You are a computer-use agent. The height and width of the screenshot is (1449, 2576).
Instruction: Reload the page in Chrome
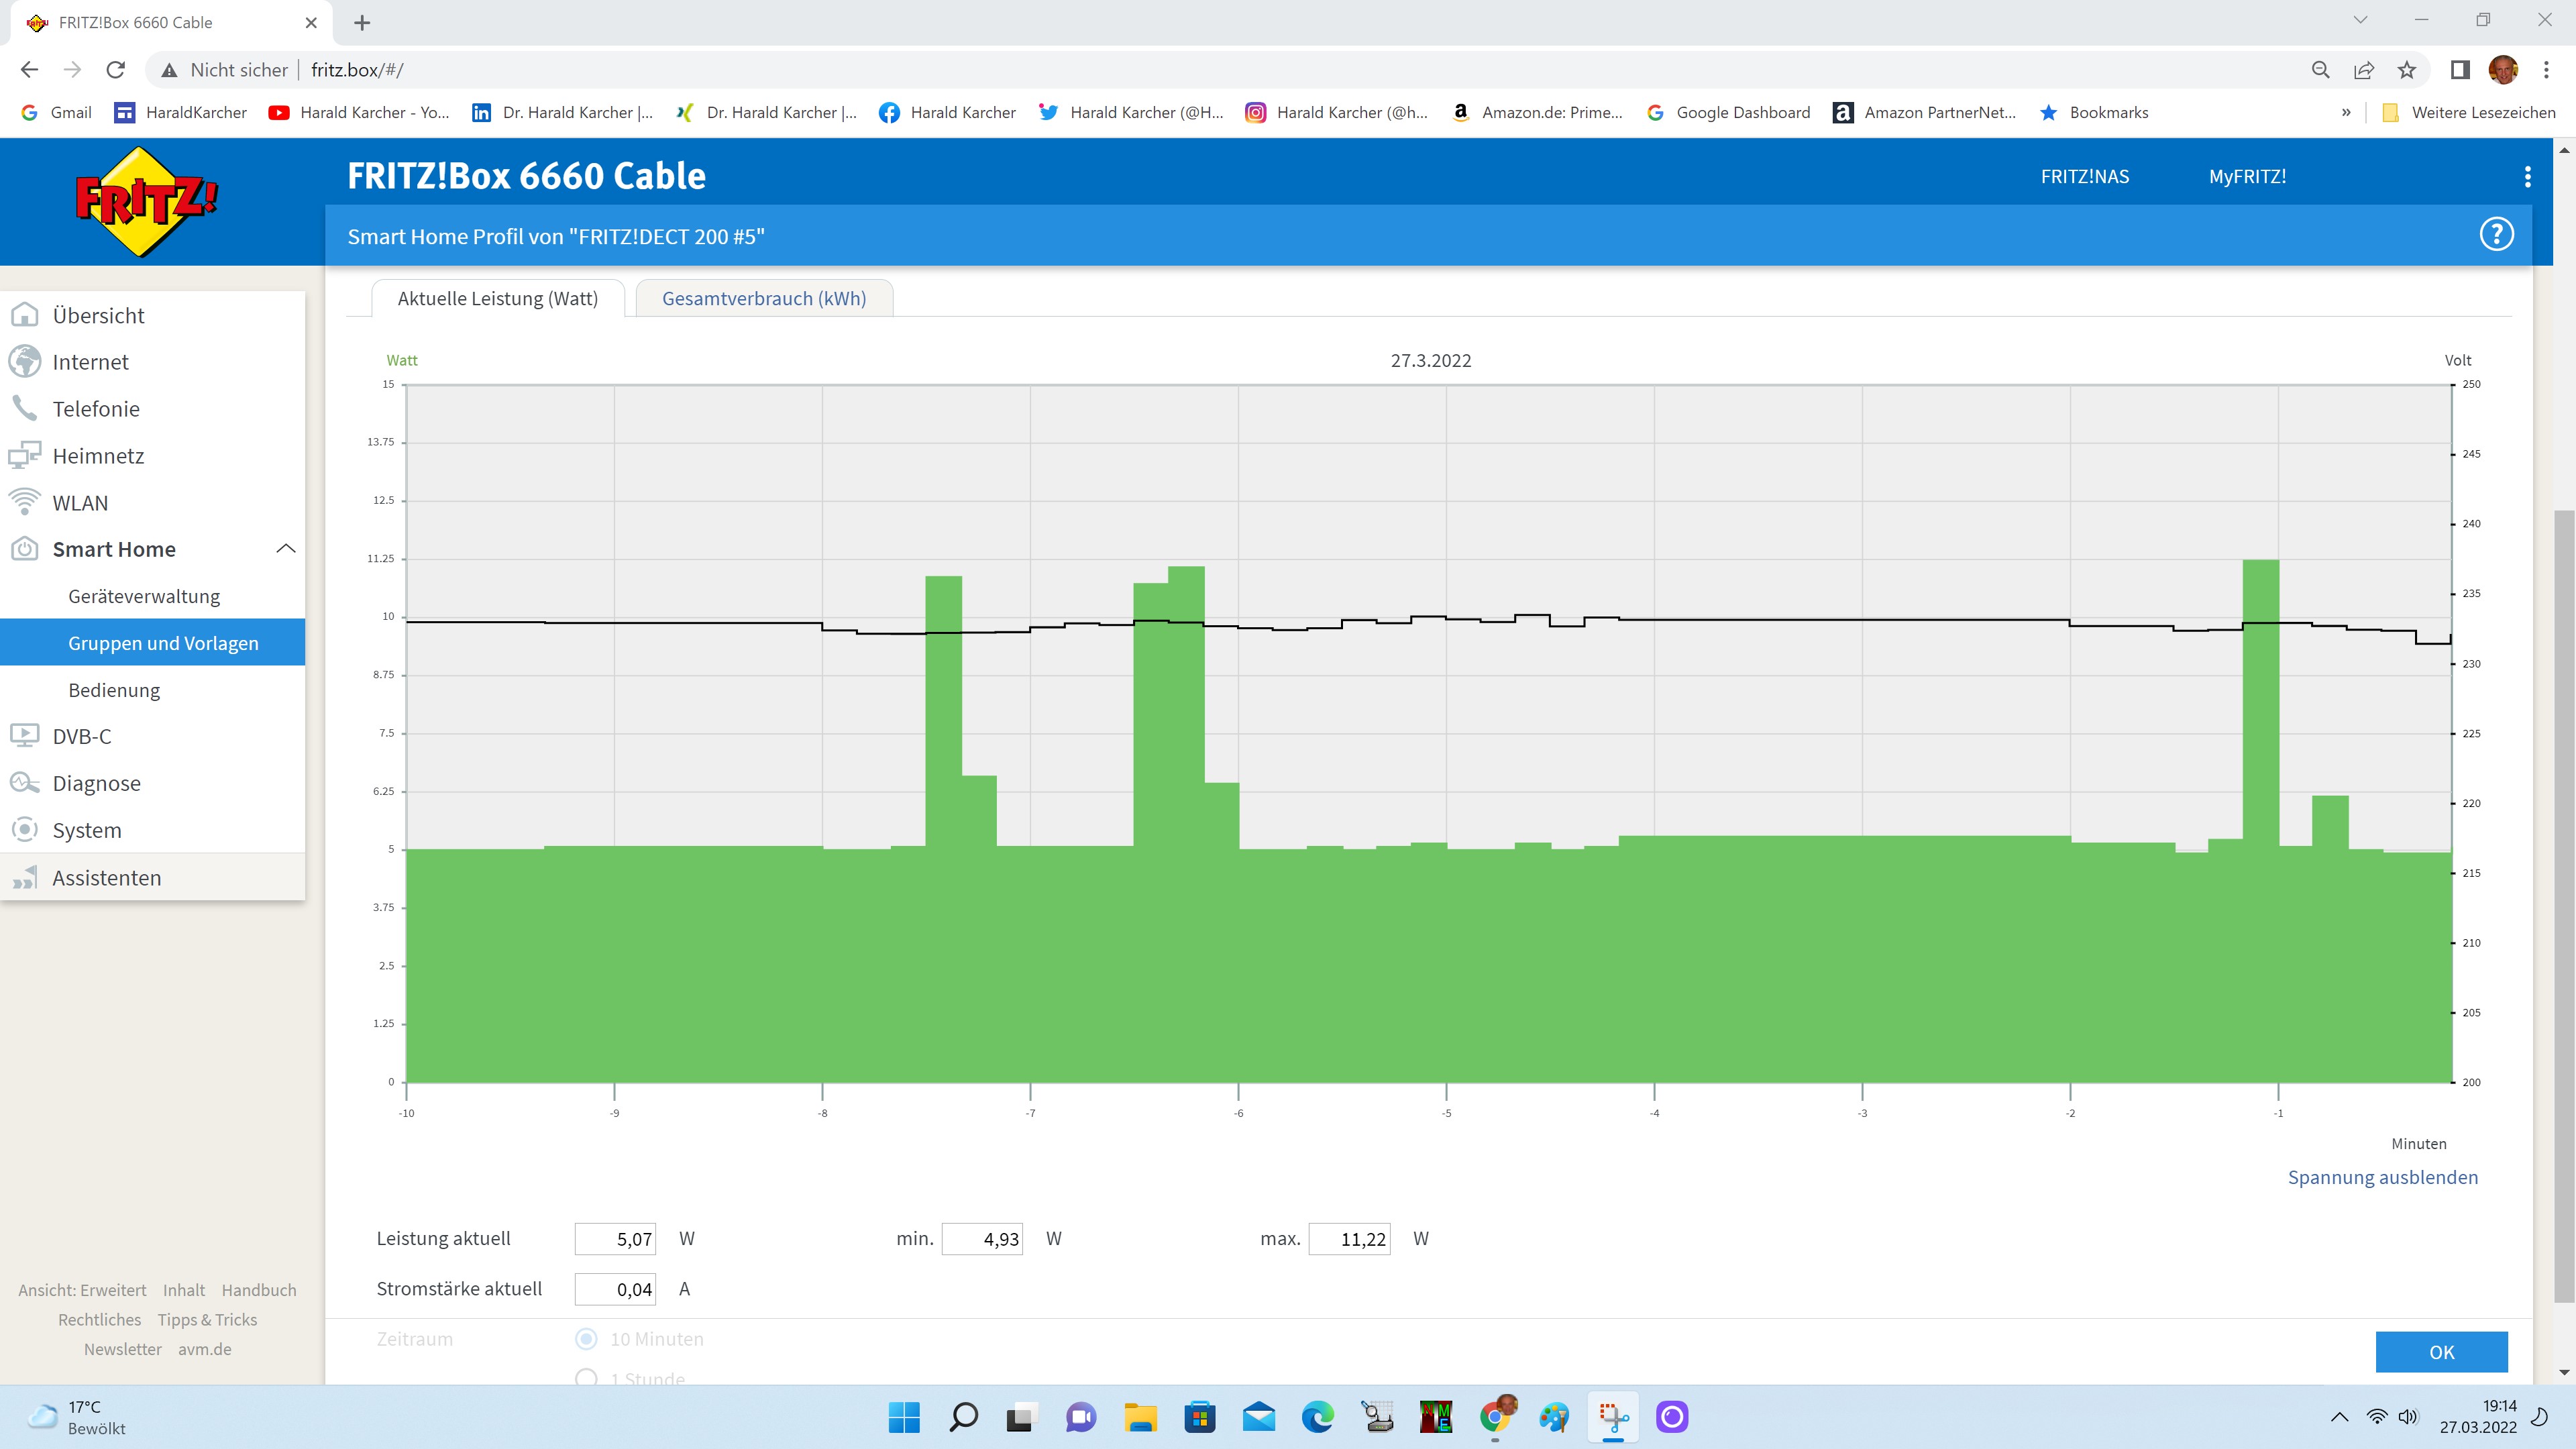[116, 70]
